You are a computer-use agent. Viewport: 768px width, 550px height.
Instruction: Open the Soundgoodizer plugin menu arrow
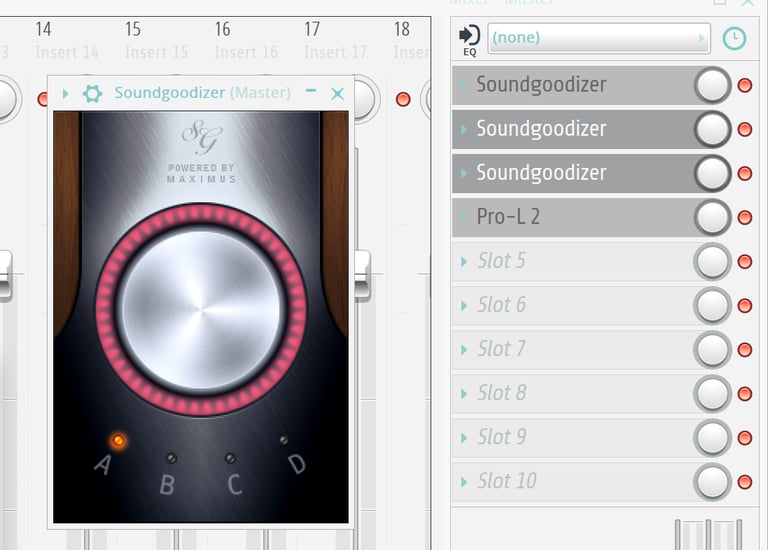click(x=65, y=93)
